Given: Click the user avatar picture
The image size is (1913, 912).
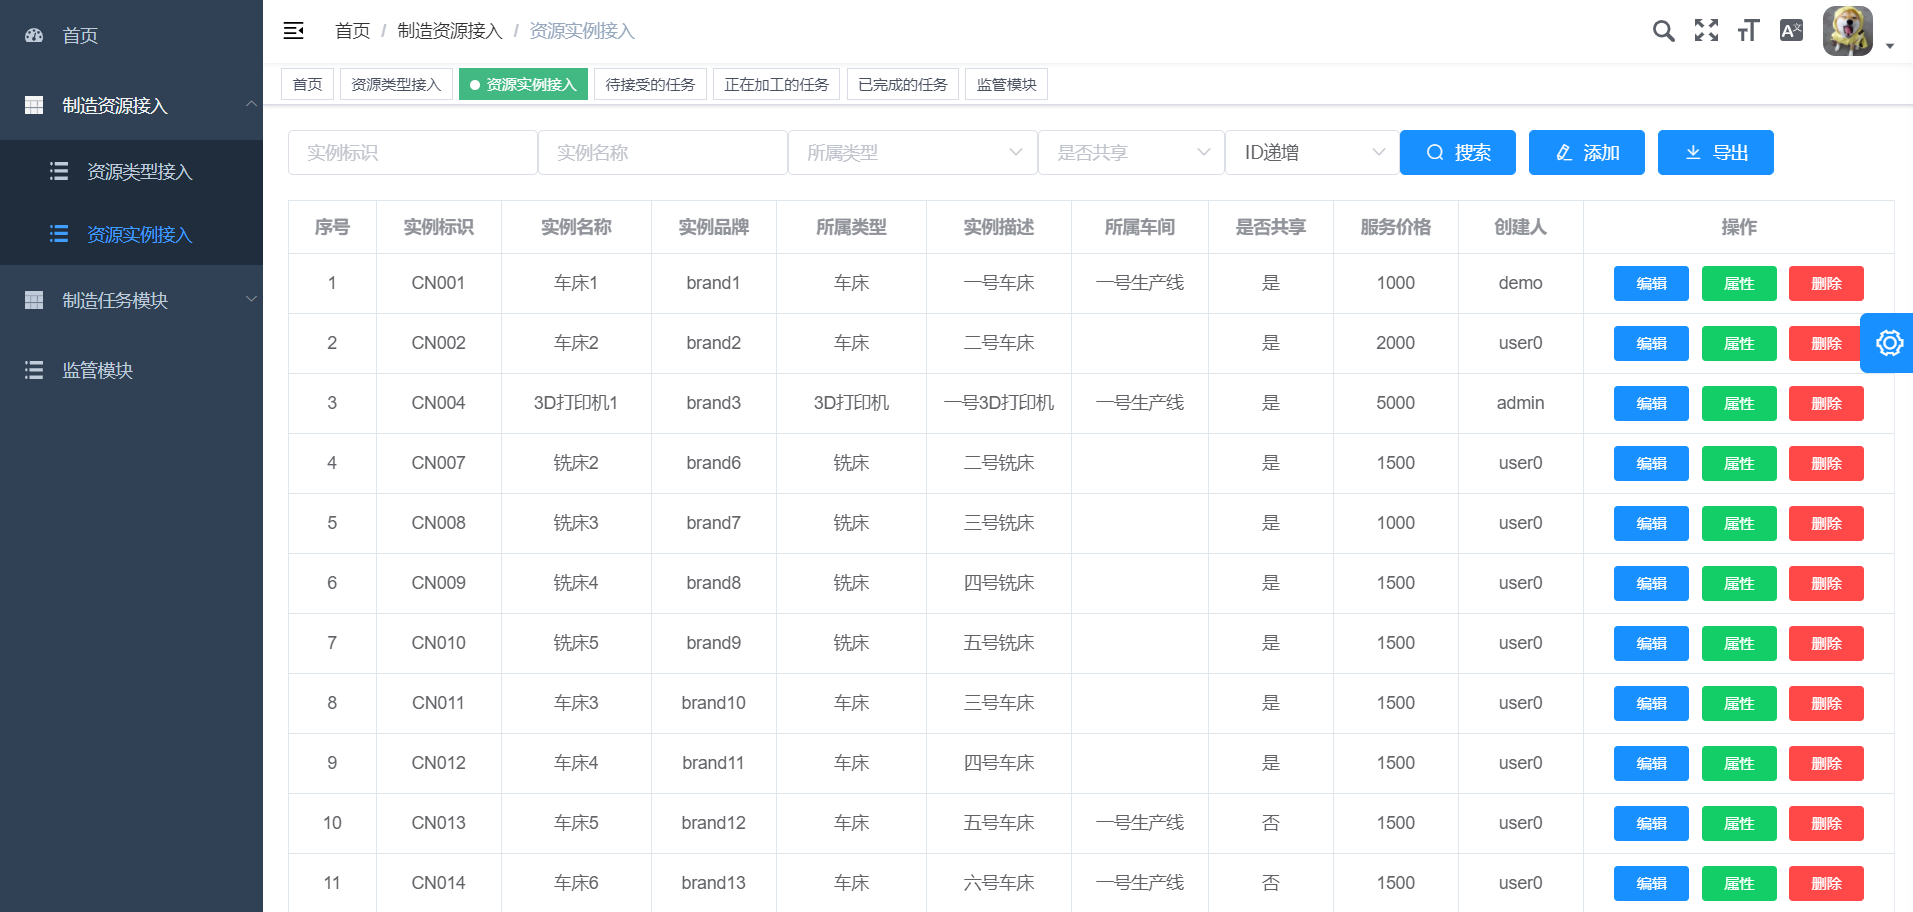Looking at the screenshot, I should (1847, 31).
